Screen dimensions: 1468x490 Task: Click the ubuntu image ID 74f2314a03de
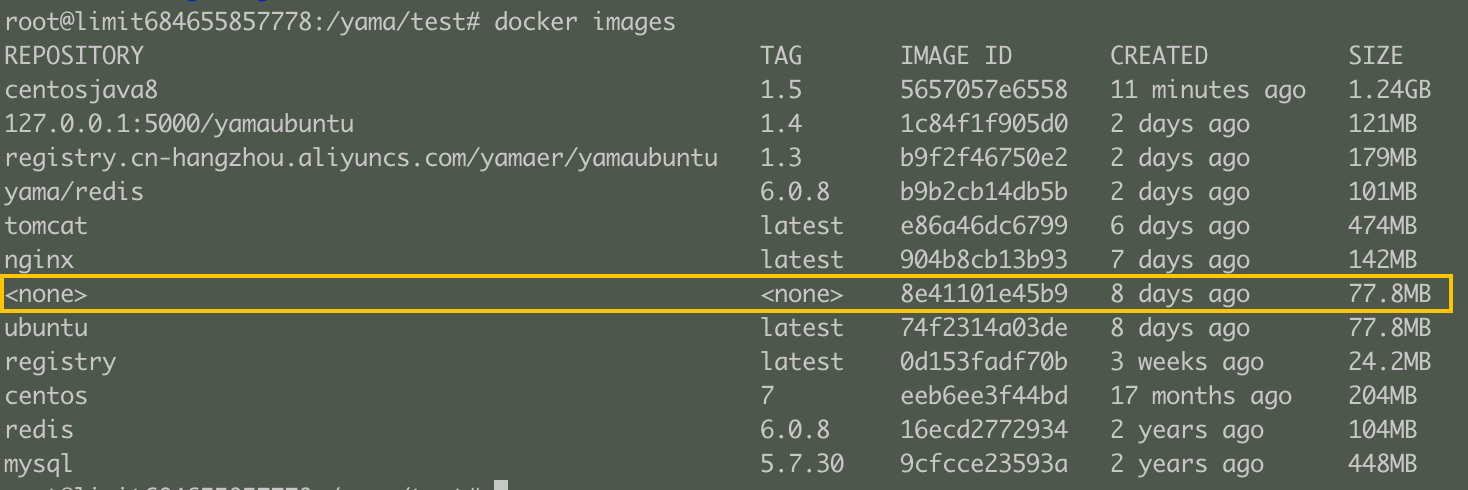(984, 328)
